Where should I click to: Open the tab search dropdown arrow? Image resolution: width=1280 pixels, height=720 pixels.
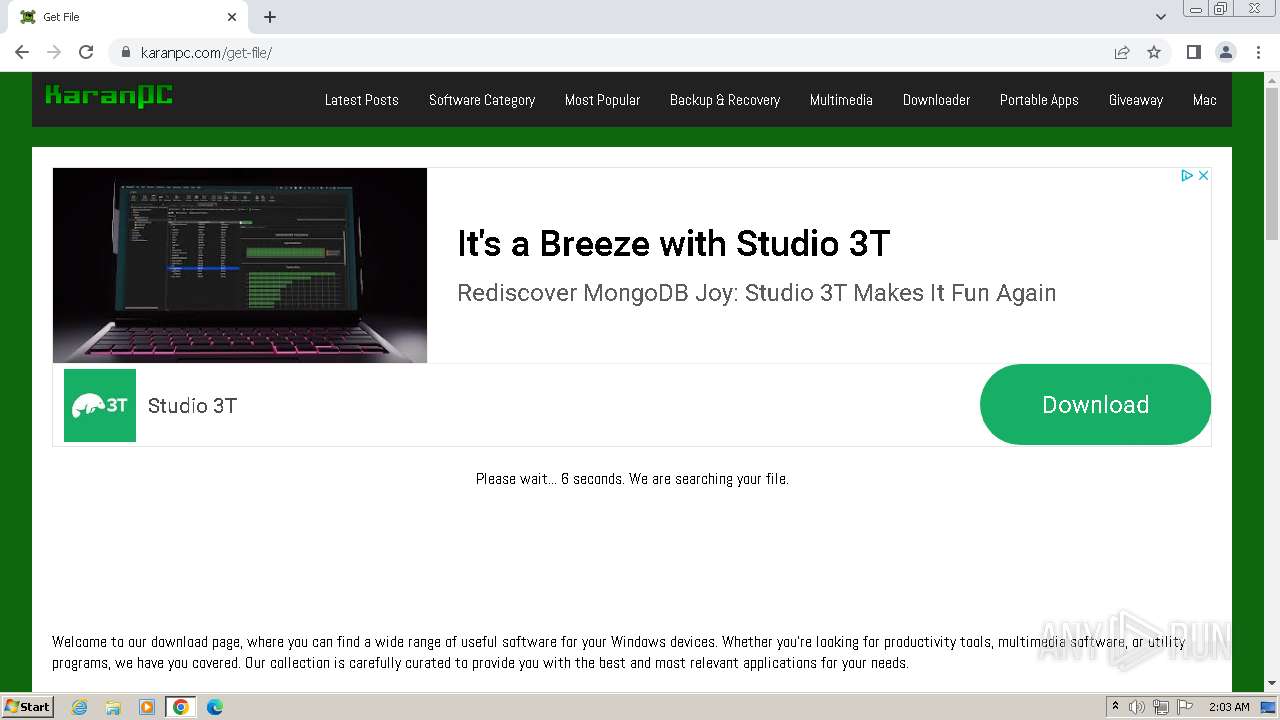(1161, 17)
